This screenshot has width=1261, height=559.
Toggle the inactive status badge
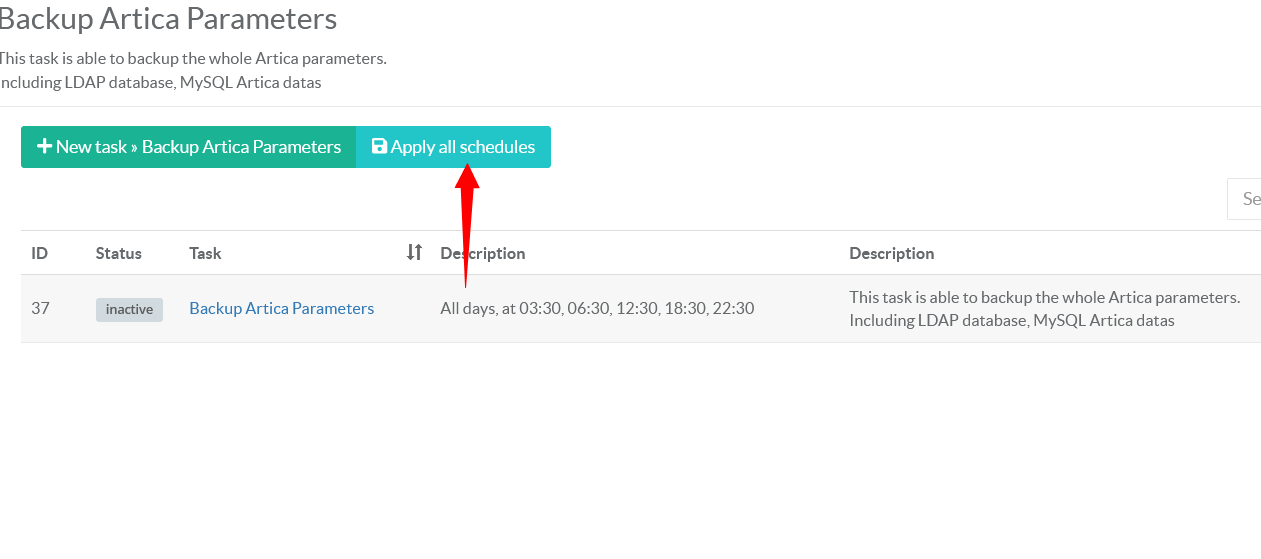click(x=129, y=310)
